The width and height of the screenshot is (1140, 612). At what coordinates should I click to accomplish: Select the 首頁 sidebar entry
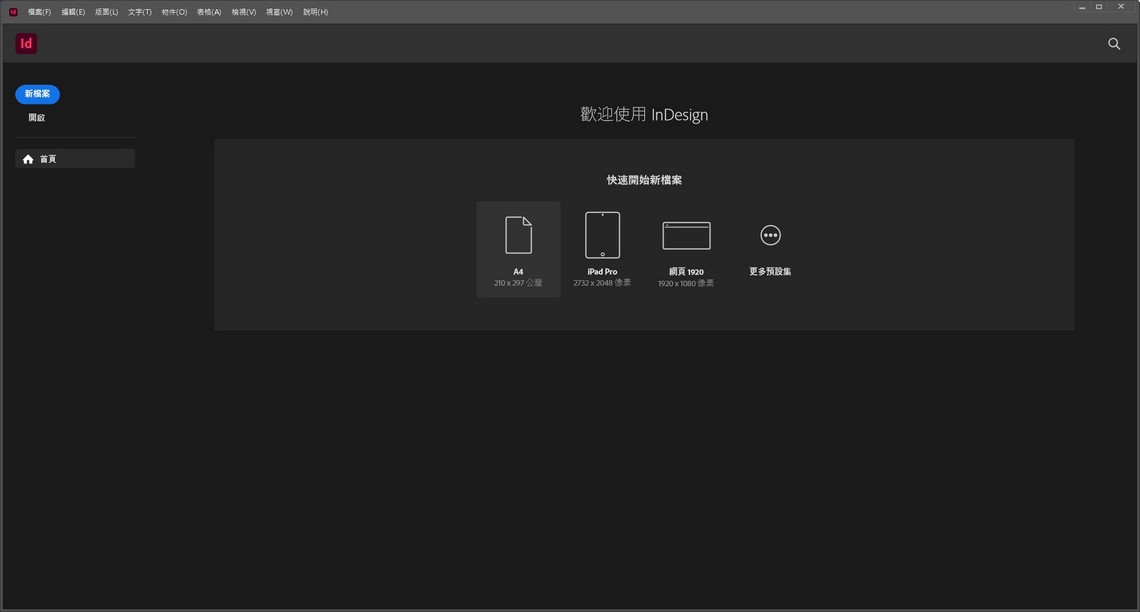pyautogui.click(x=48, y=158)
